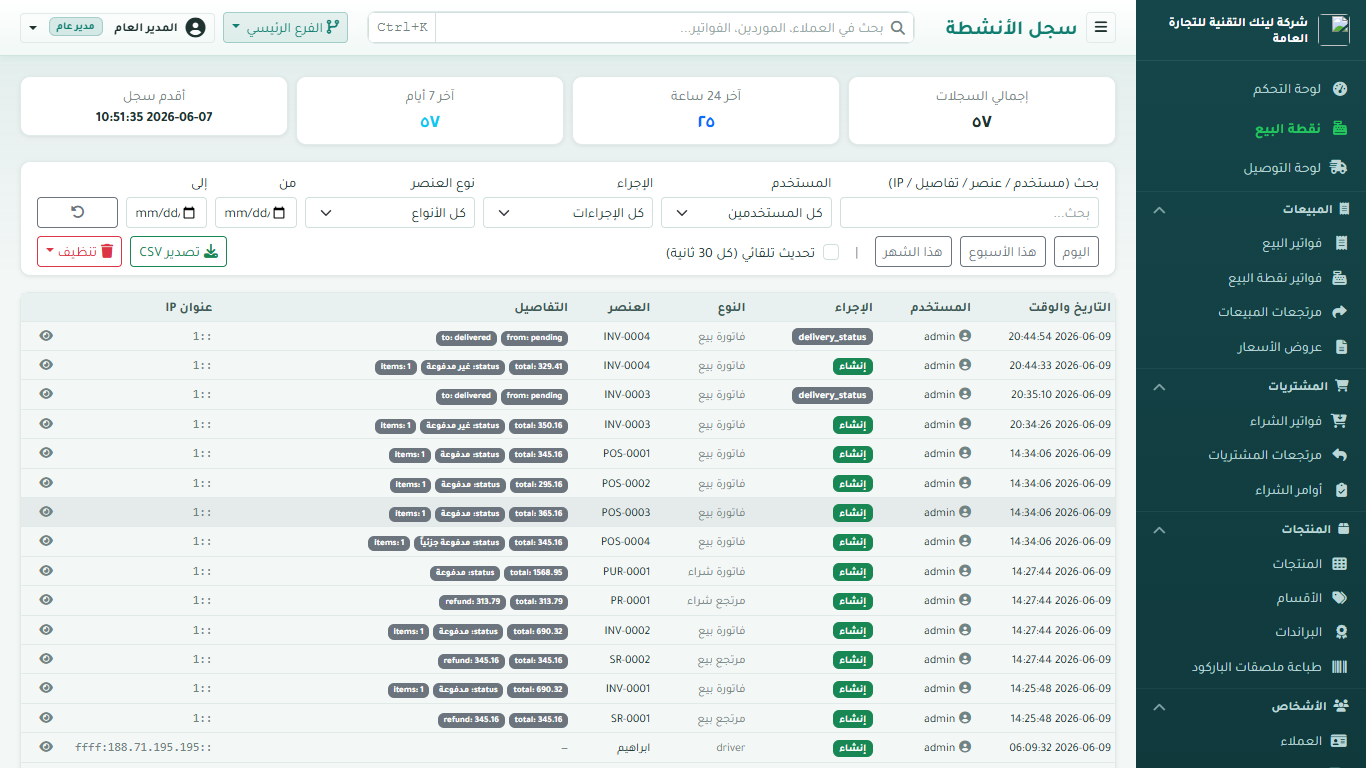
Task: Click the IP address ffff:188.71.195.195
Action: (143, 747)
